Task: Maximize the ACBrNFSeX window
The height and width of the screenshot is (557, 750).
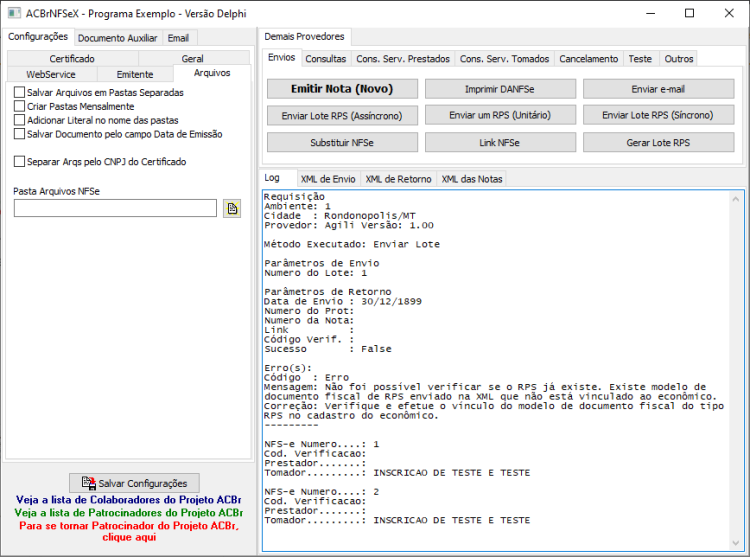Action: [689, 13]
